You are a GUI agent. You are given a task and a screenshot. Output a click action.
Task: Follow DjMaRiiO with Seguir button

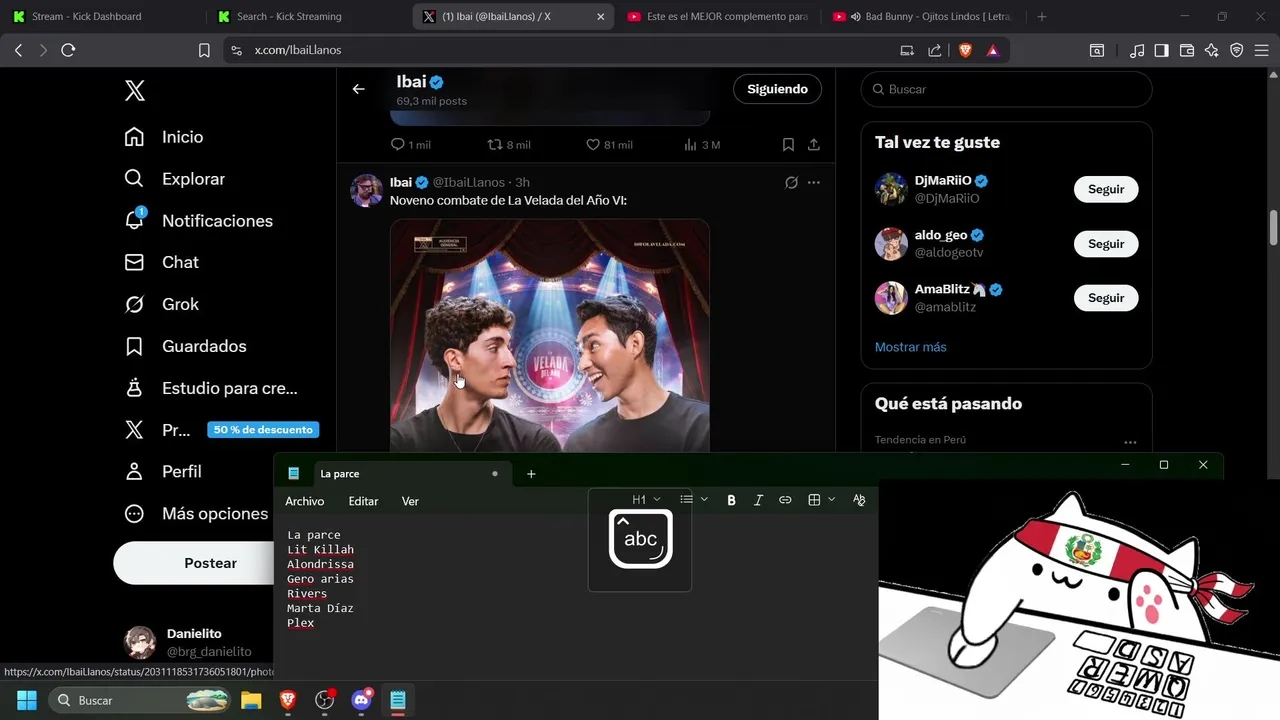(x=1106, y=189)
